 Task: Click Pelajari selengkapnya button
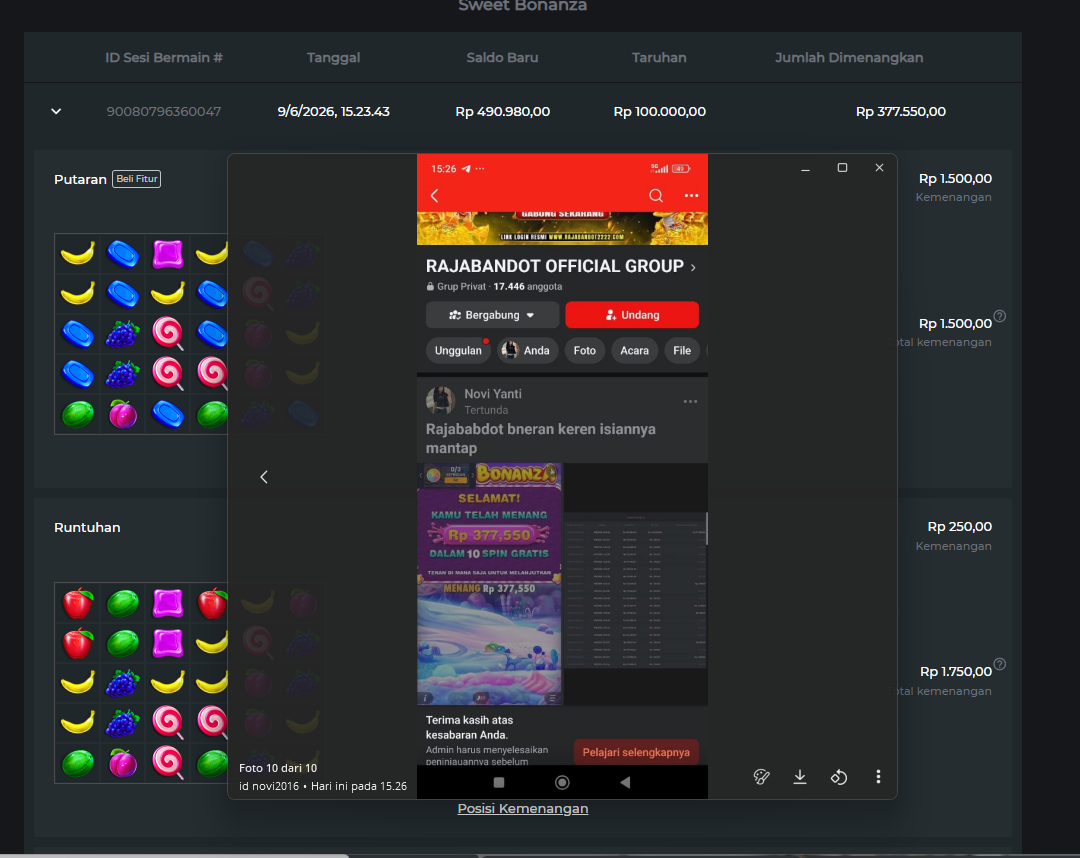point(636,752)
